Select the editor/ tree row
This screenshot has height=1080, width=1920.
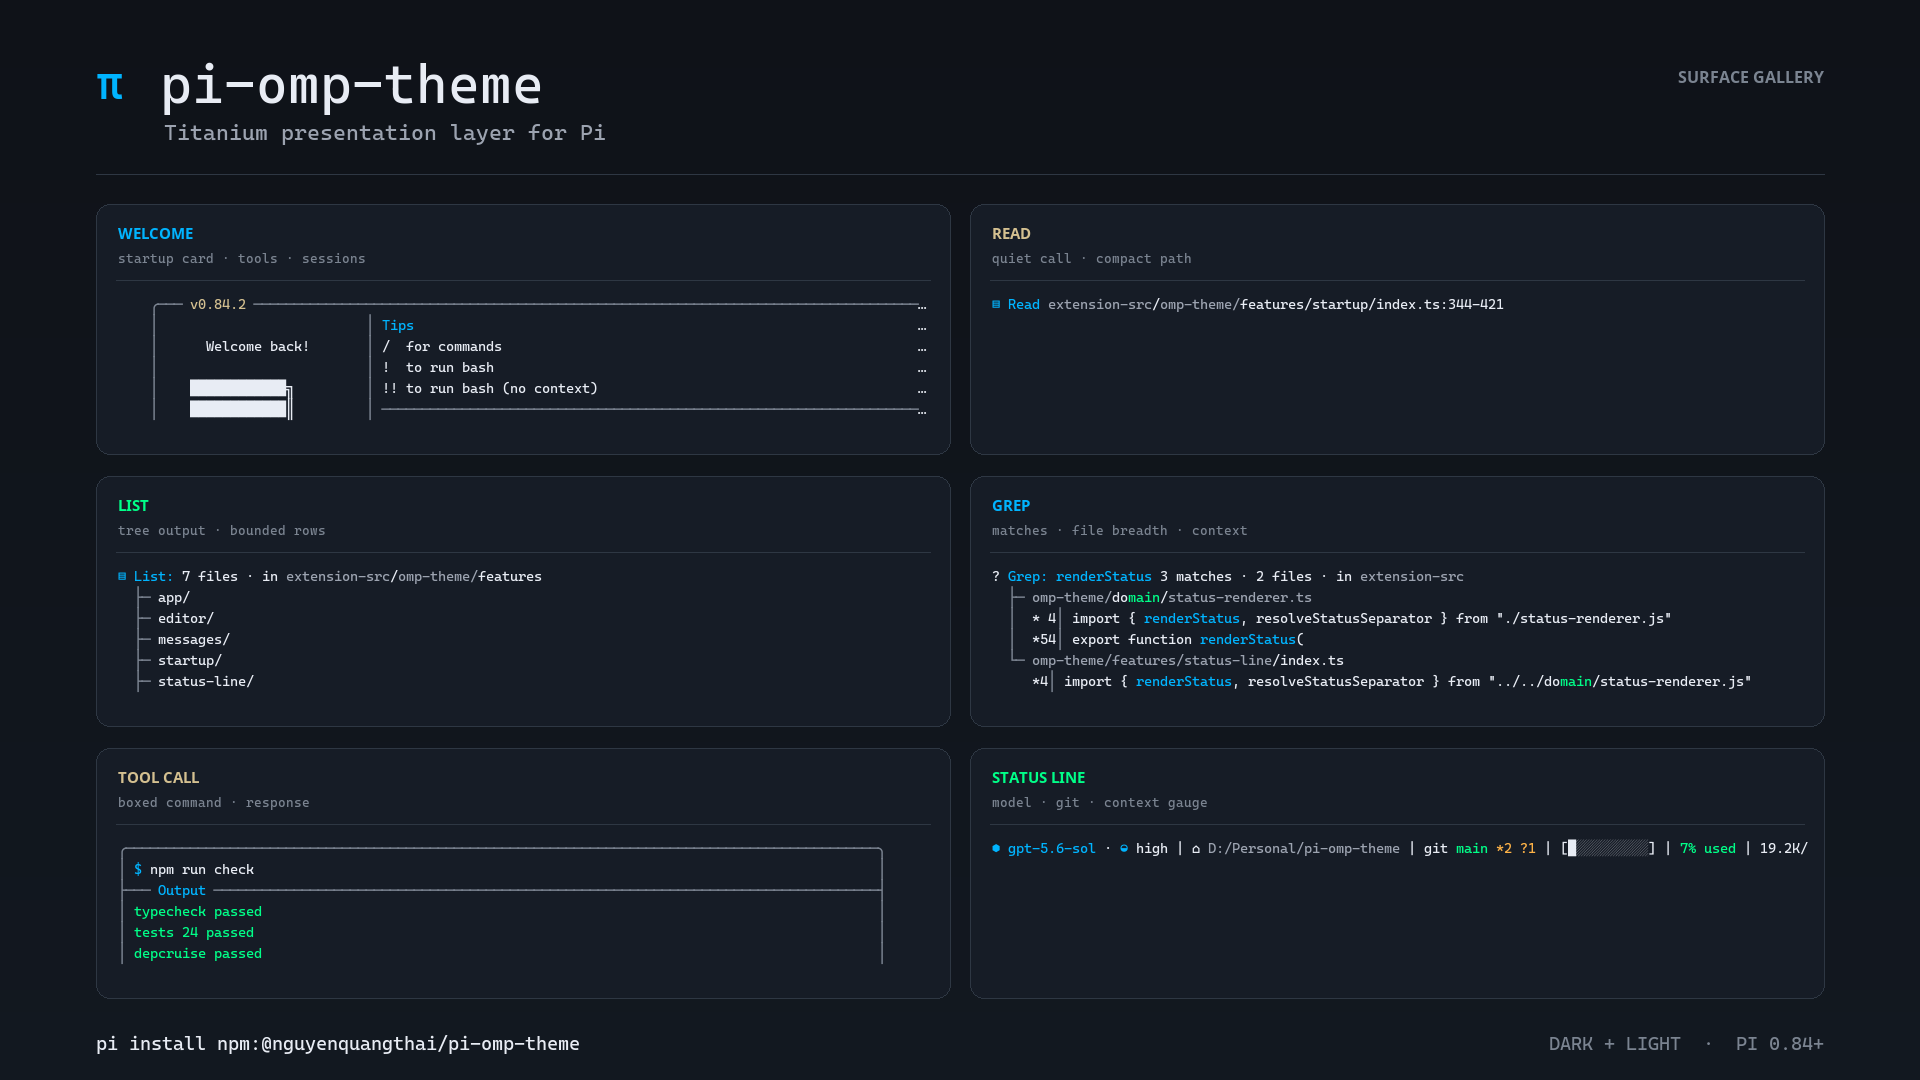(x=186, y=618)
